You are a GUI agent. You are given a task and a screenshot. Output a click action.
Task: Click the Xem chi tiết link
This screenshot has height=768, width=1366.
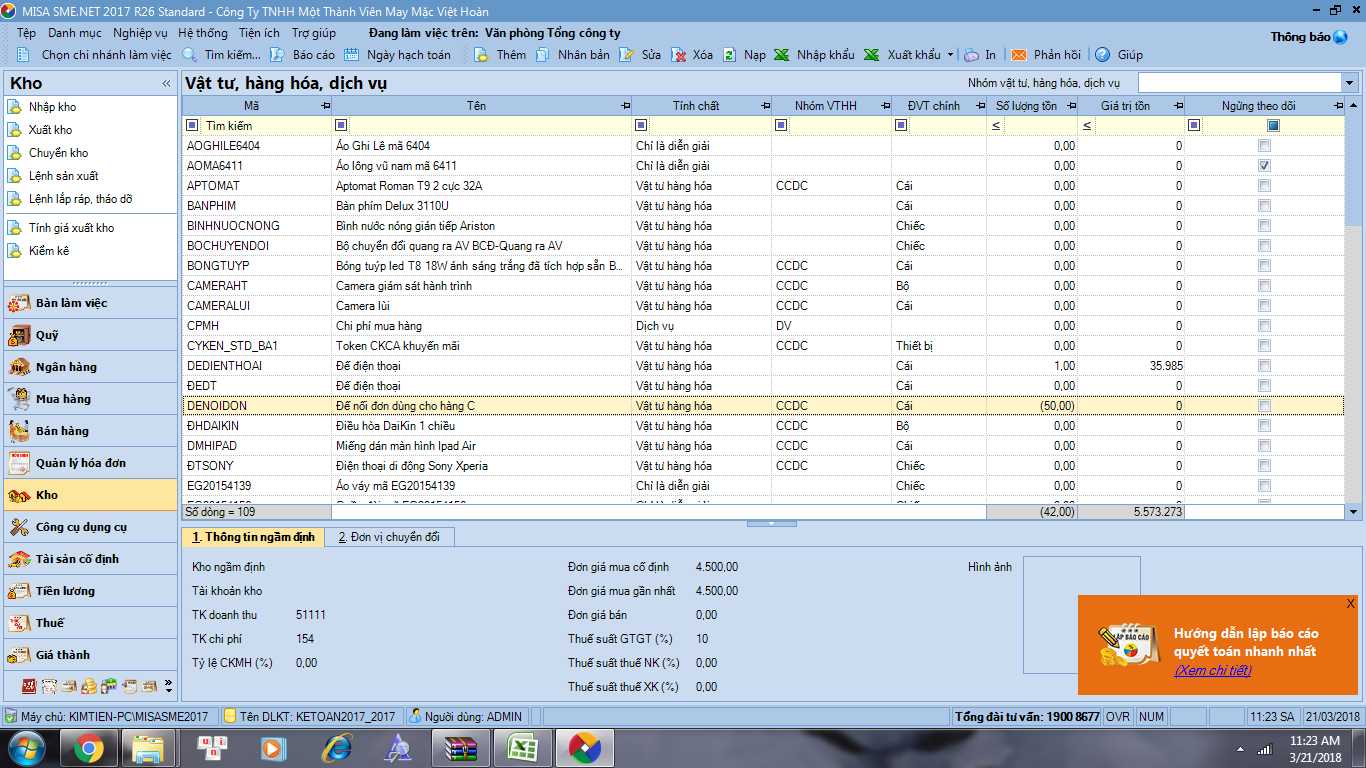point(1212,670)
